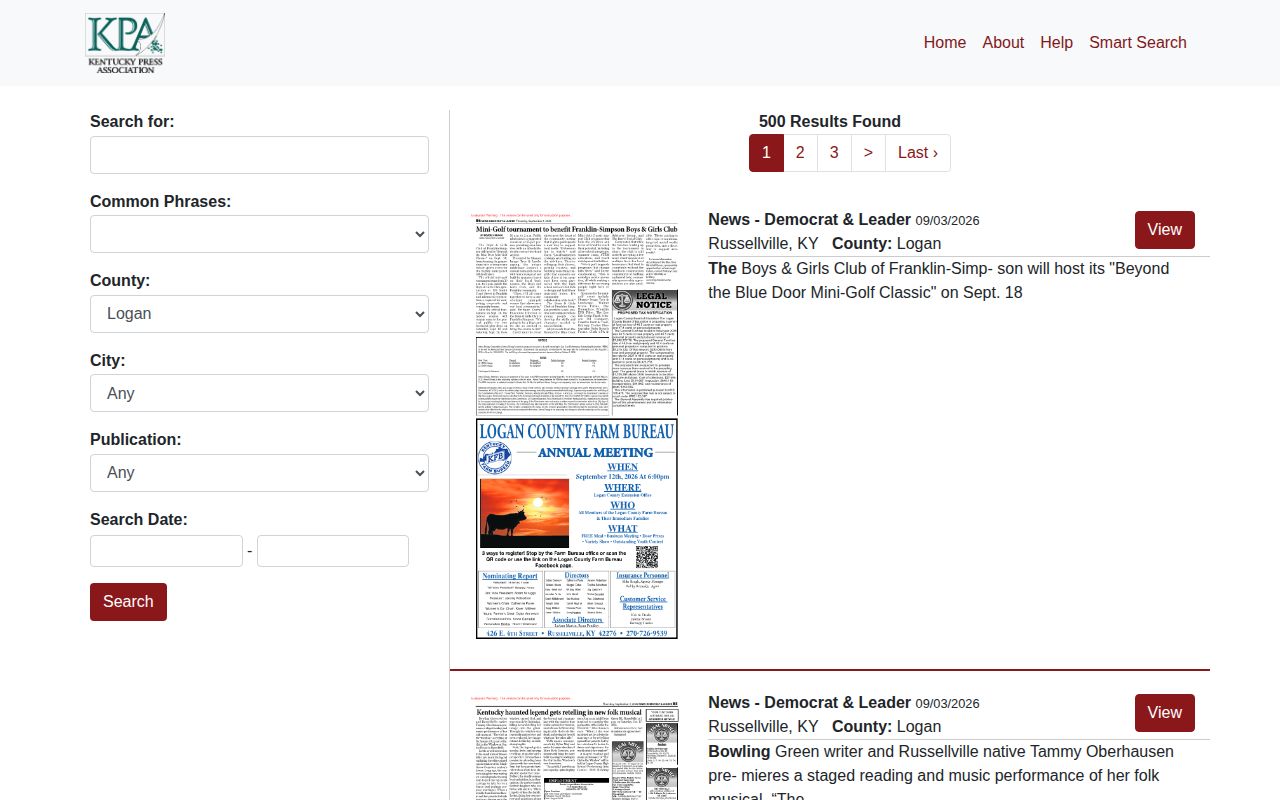Click the second News - Democrat & Leader title
Viewport: 1280px width, 800px height.
[x=809, y=703]
